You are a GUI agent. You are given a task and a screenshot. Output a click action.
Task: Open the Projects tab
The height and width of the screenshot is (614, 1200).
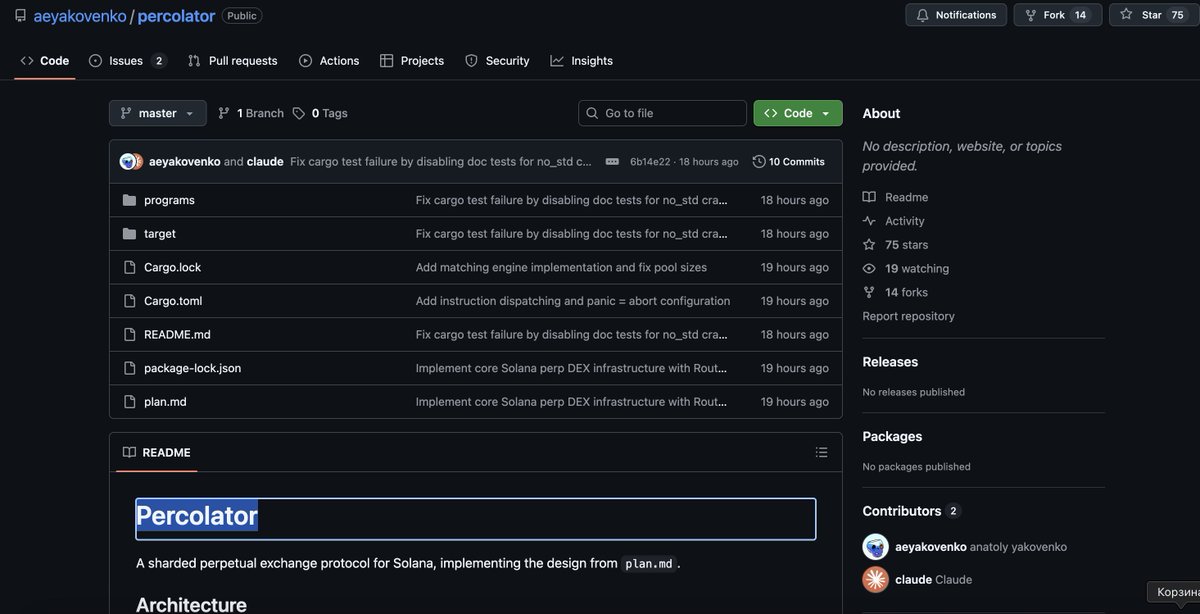point(412,61)
